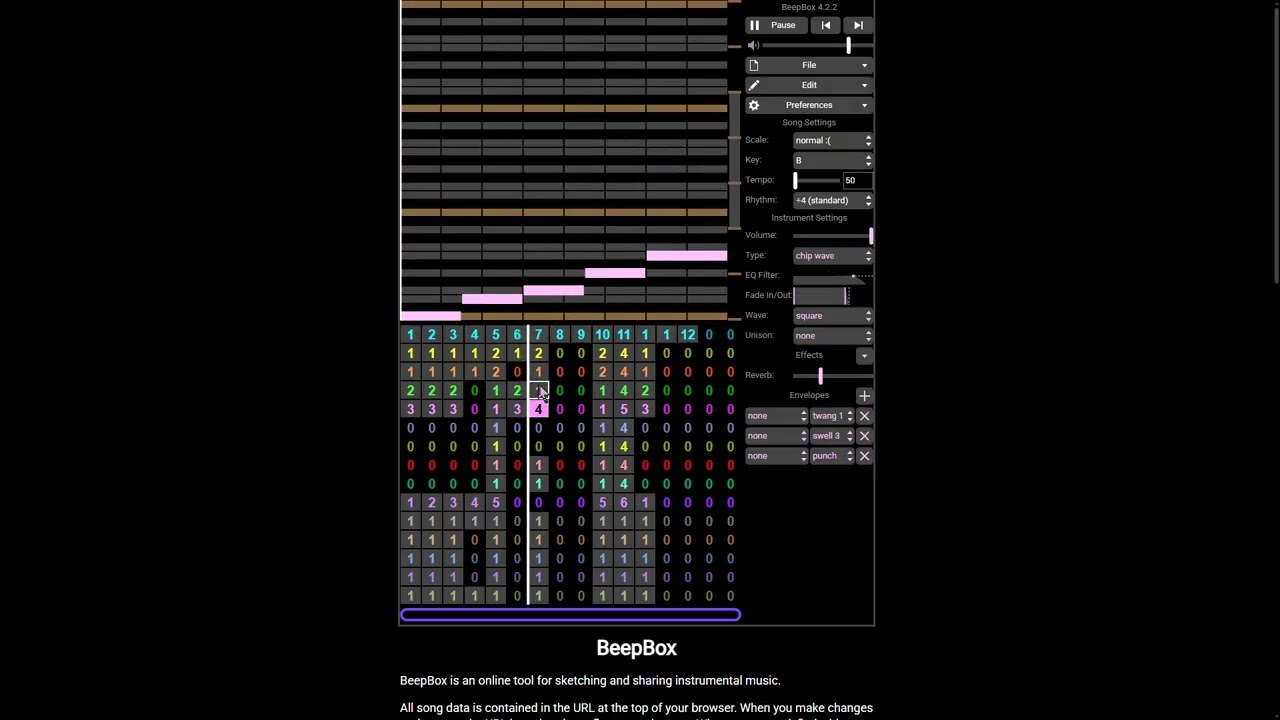Open the punch envelope dropdown
The width and height of the screenshot is (1280, 720).
[x=832, y=456]
